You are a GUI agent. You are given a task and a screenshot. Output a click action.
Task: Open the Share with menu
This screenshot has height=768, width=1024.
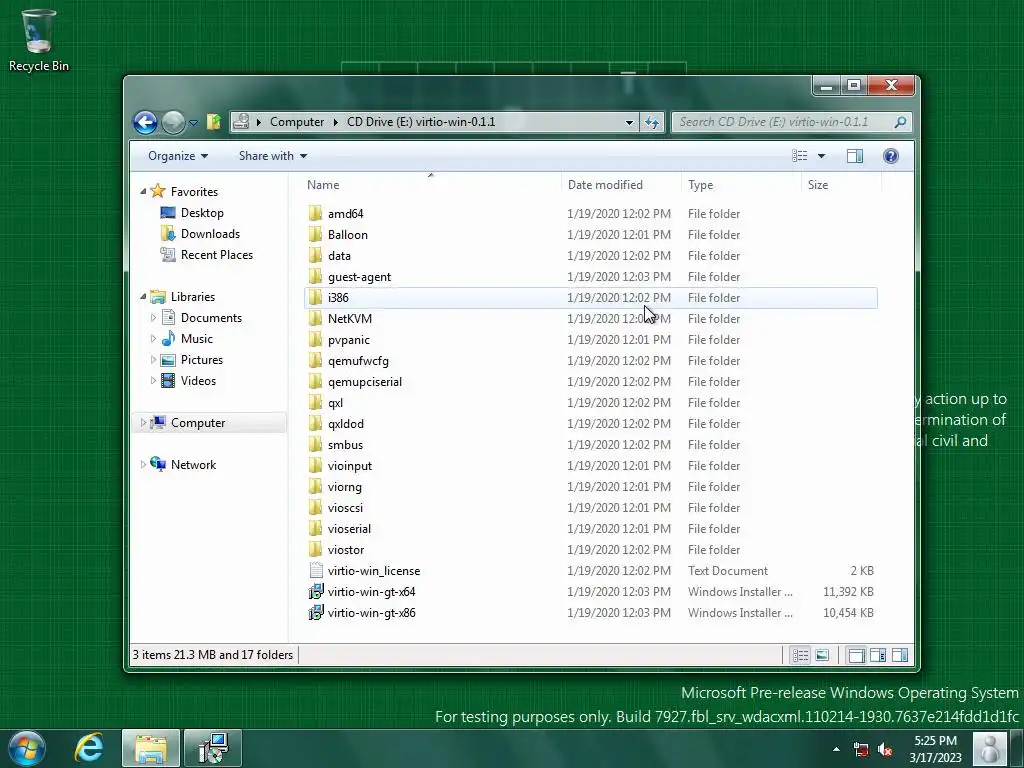pyautogui.click(x=273, y=155)
